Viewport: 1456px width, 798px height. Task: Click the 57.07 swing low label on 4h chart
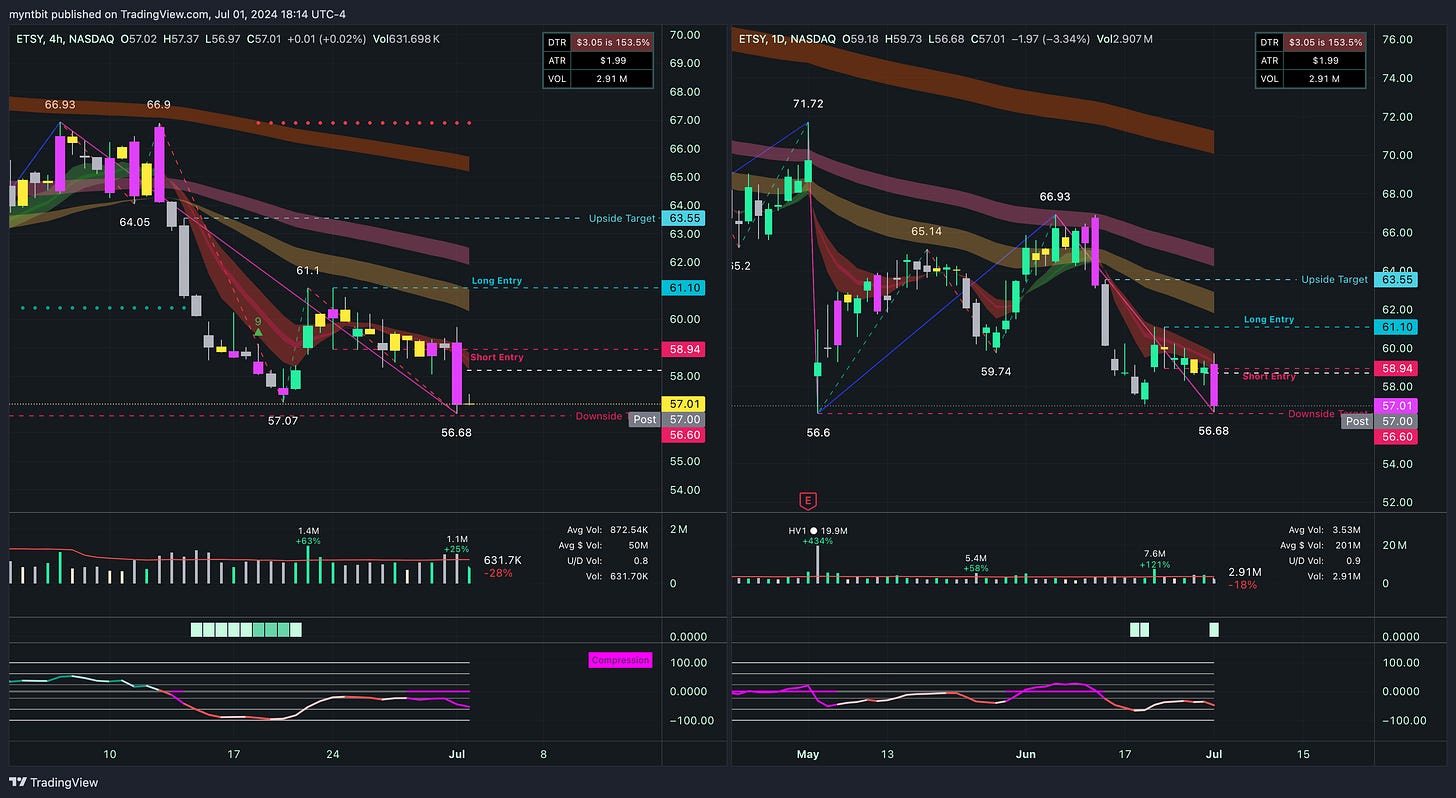[x=283, y=421]
